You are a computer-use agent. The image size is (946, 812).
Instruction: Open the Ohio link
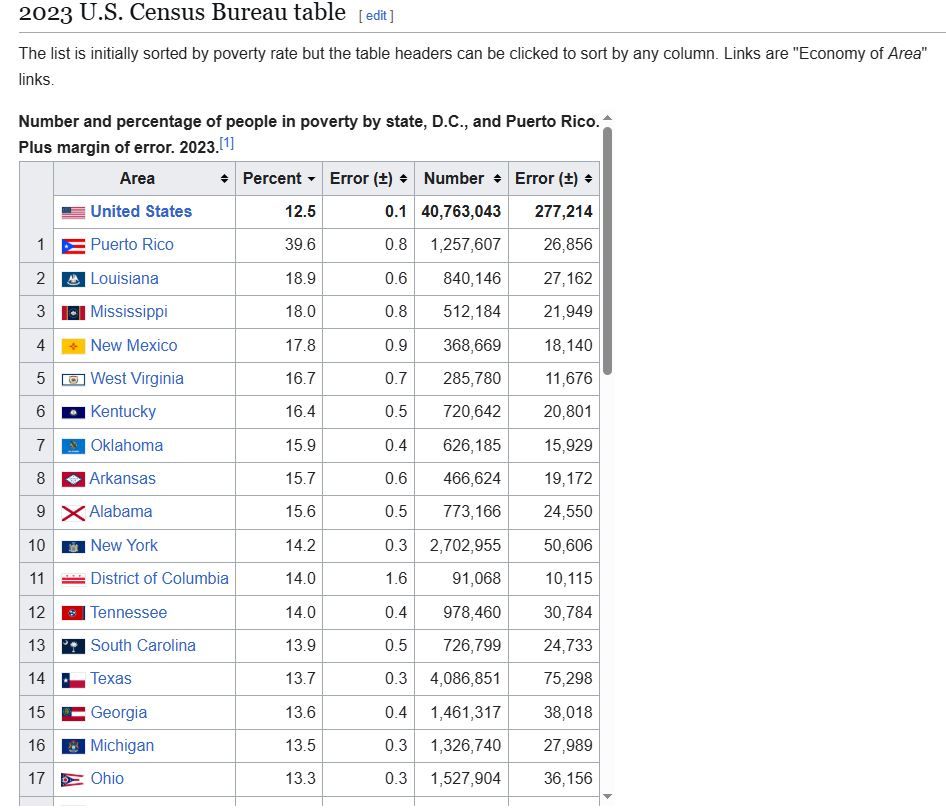[107, 779]
